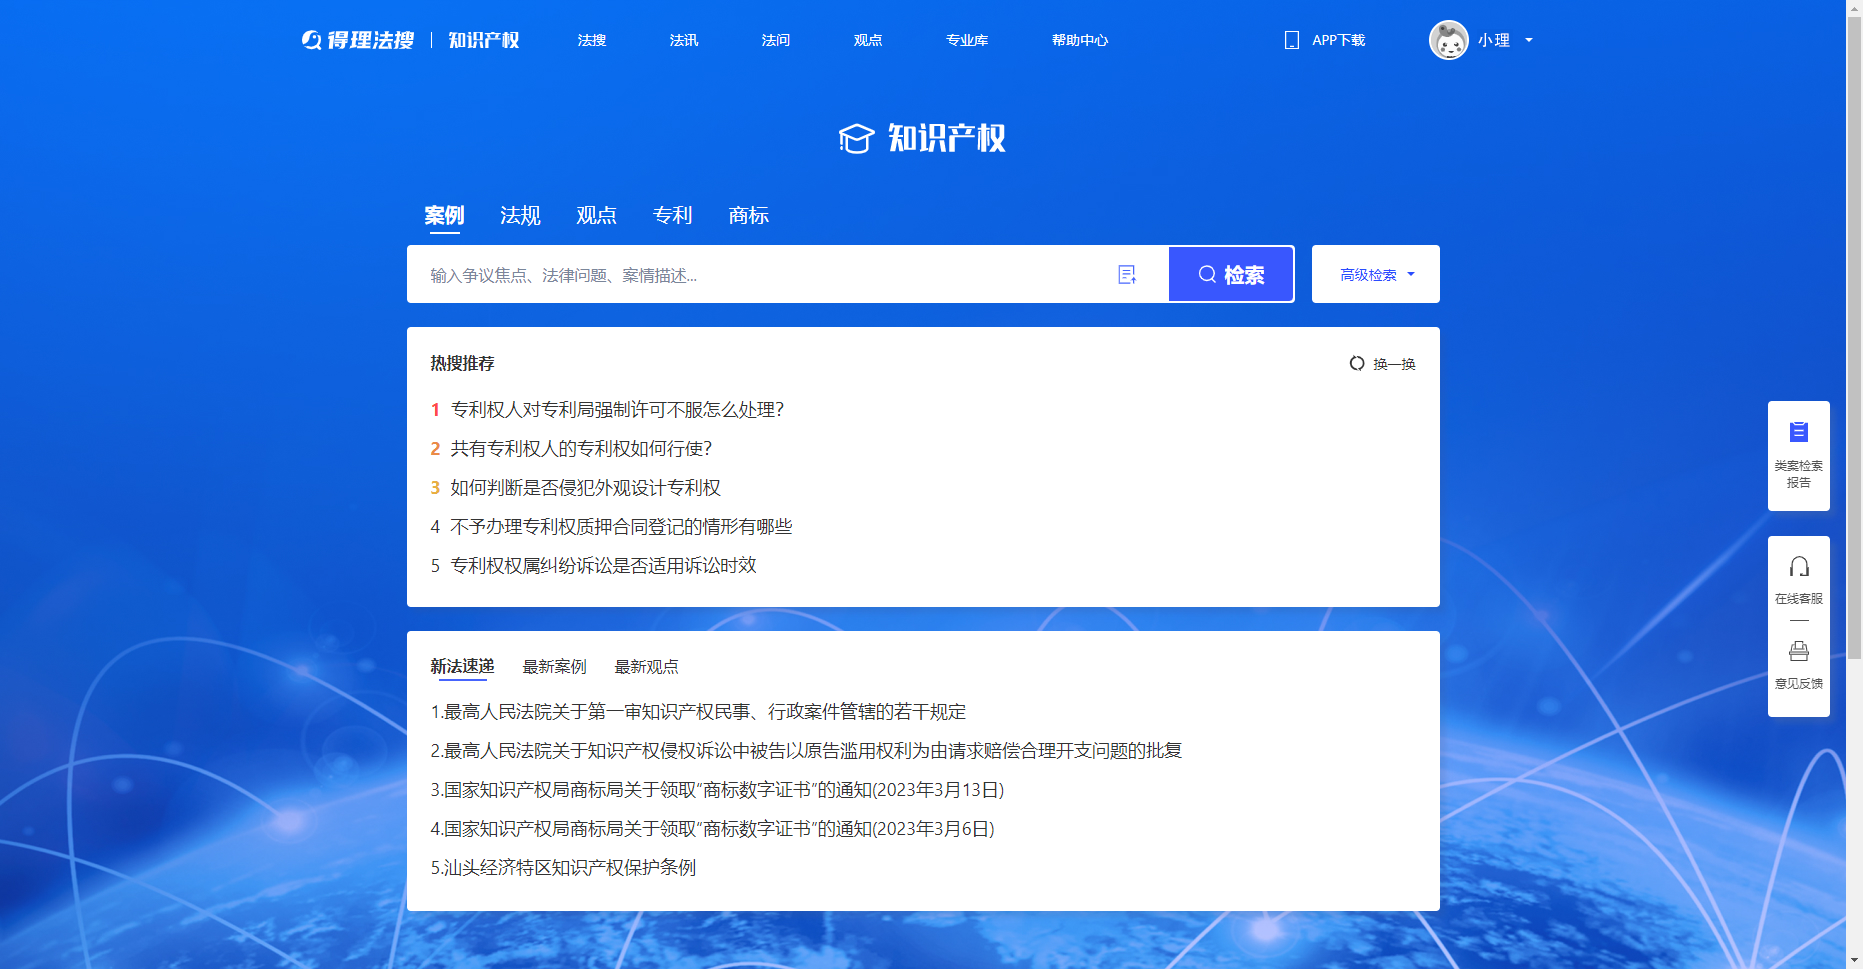Switch to the 最新观点 tab
The width and height of the screenshot is (1863, 969).
click(646, 666)
